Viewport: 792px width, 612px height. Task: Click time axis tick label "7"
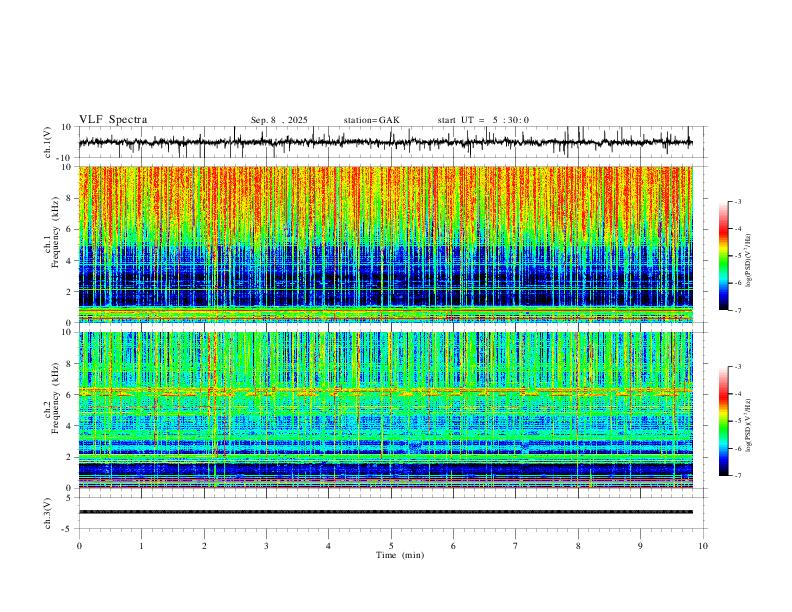tap(516, 546)
